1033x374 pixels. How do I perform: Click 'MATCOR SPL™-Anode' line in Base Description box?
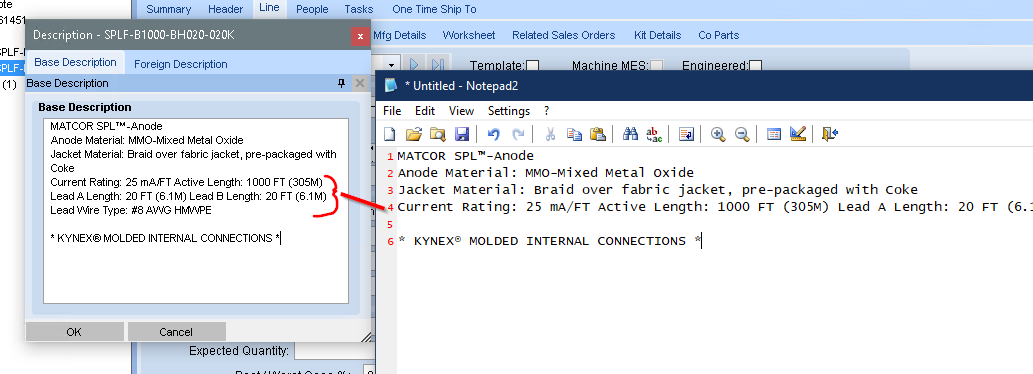click(106, 126)
